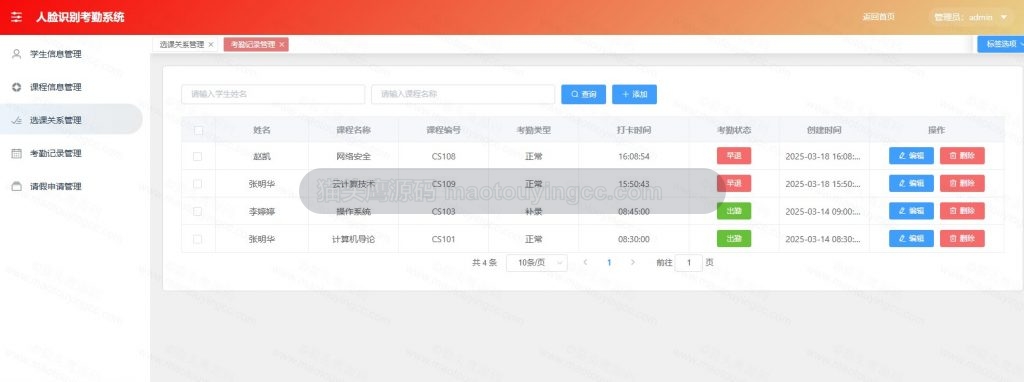Switch to the 选课关系管理 tab
The width and height of the screenshot is (1024, 382).
point(182,44)
